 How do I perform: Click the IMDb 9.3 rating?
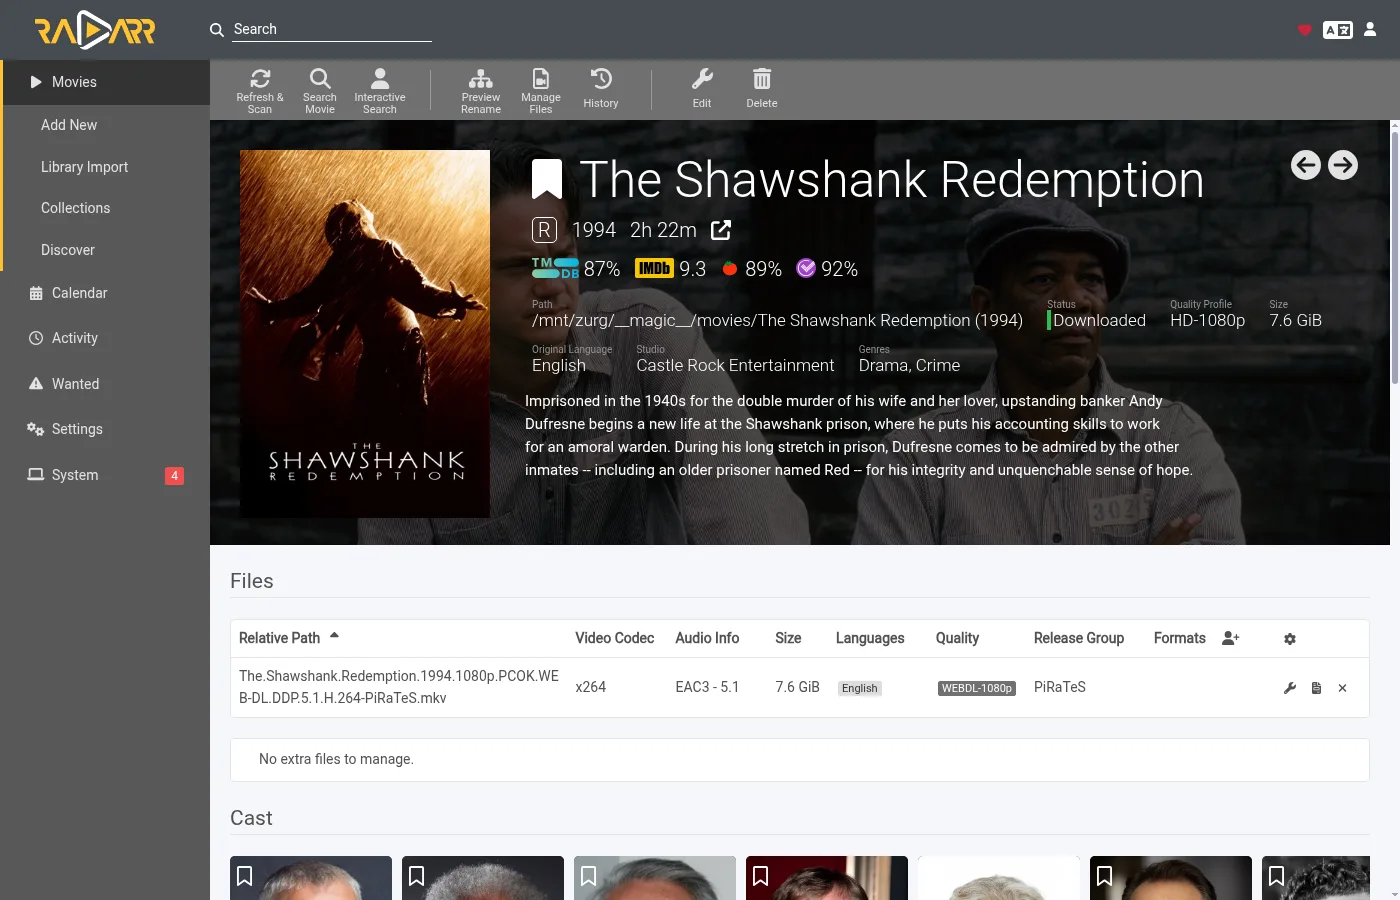(670, 269)
